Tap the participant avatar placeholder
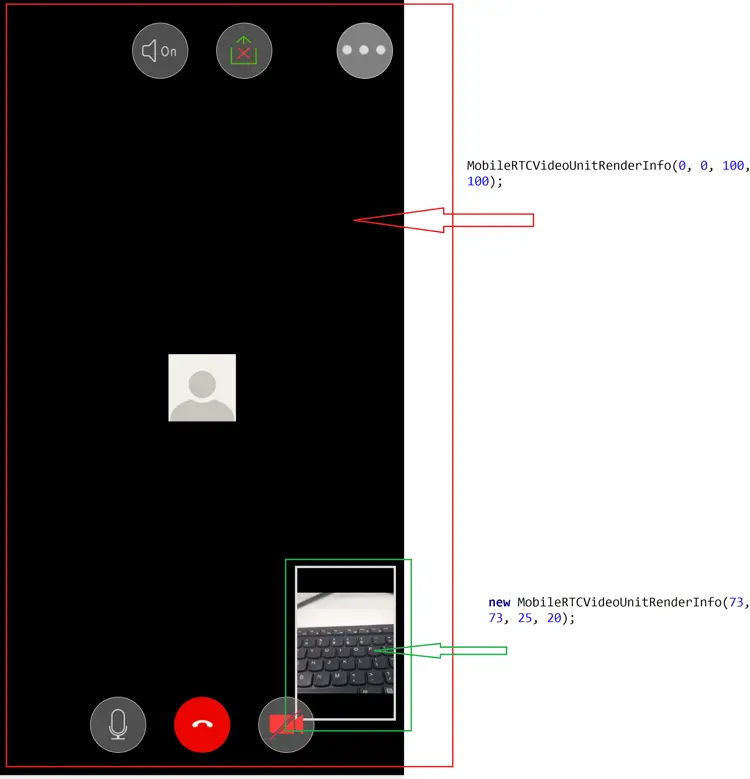The width and height of the screenshot is (750, 779). point(202,388)
